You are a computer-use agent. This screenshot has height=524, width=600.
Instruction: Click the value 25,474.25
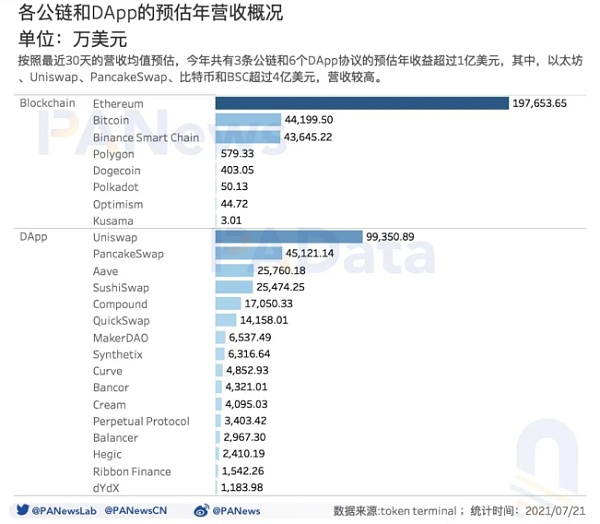(280, 287)
